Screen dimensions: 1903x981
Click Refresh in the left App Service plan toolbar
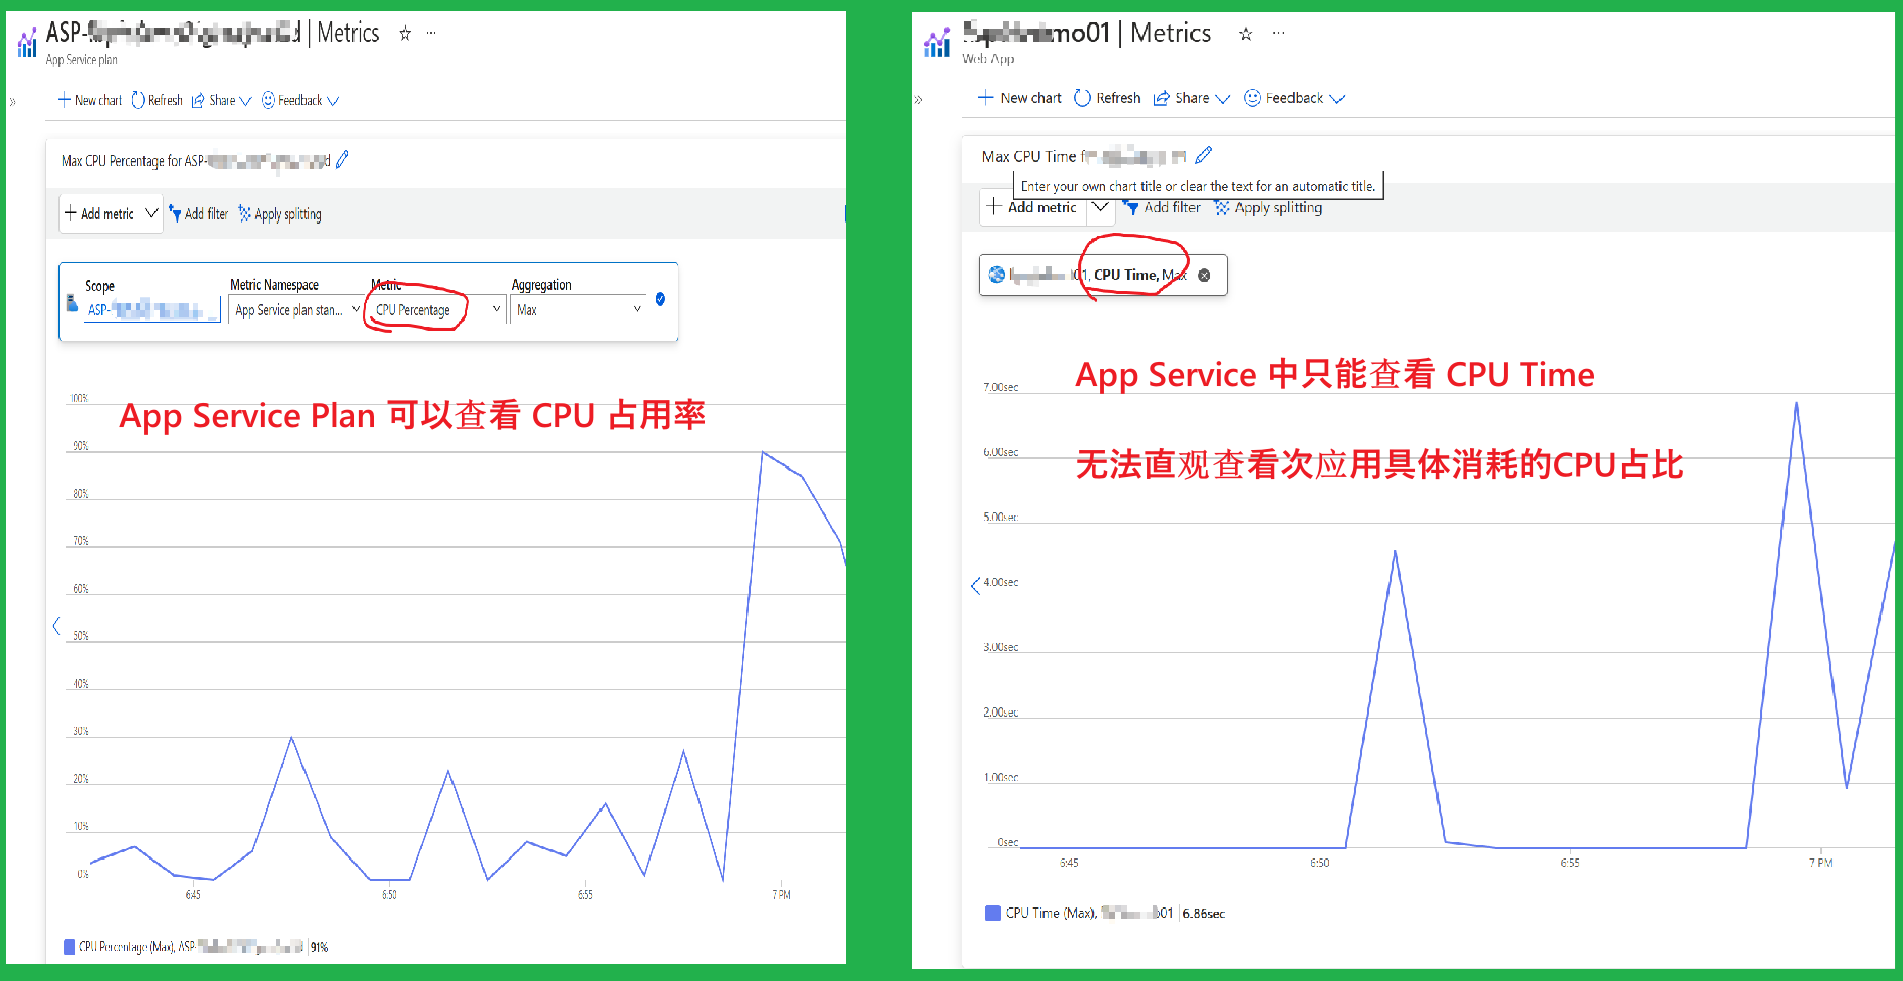tap(157, 100)
